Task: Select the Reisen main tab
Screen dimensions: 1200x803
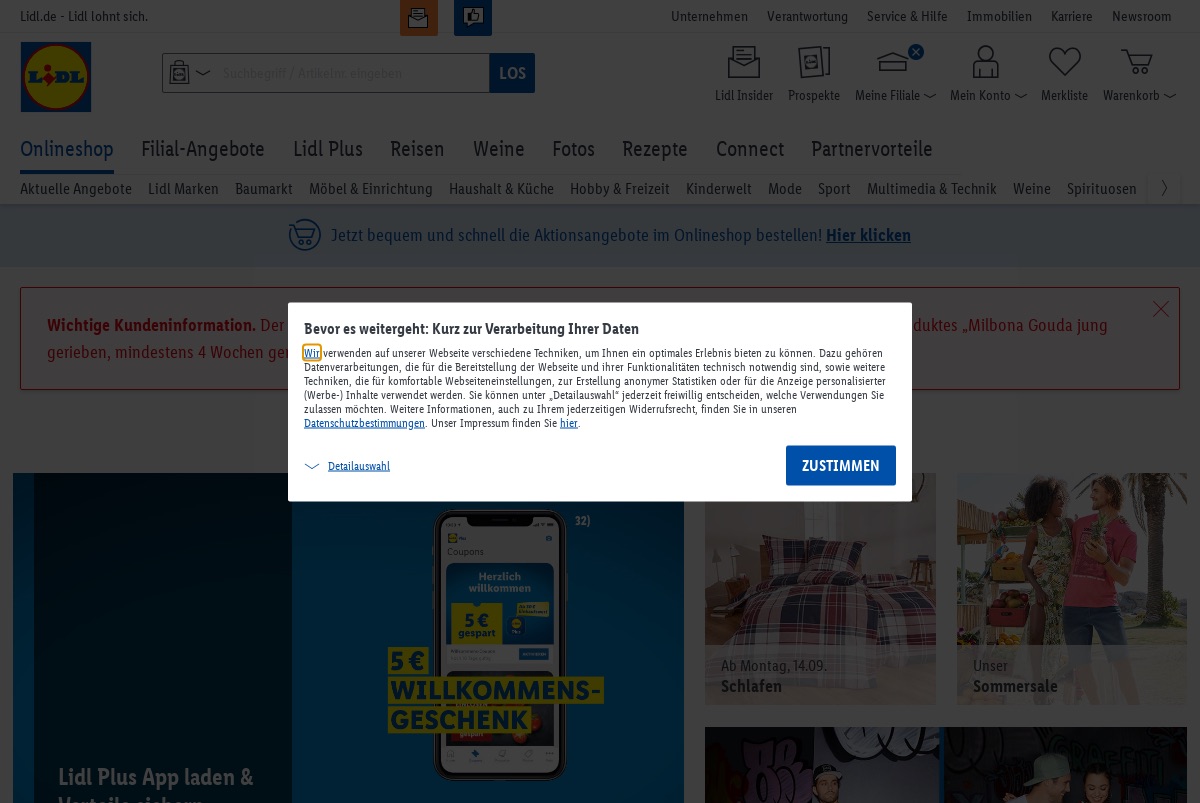Action: pyautogui.click(x=417, y=149)
